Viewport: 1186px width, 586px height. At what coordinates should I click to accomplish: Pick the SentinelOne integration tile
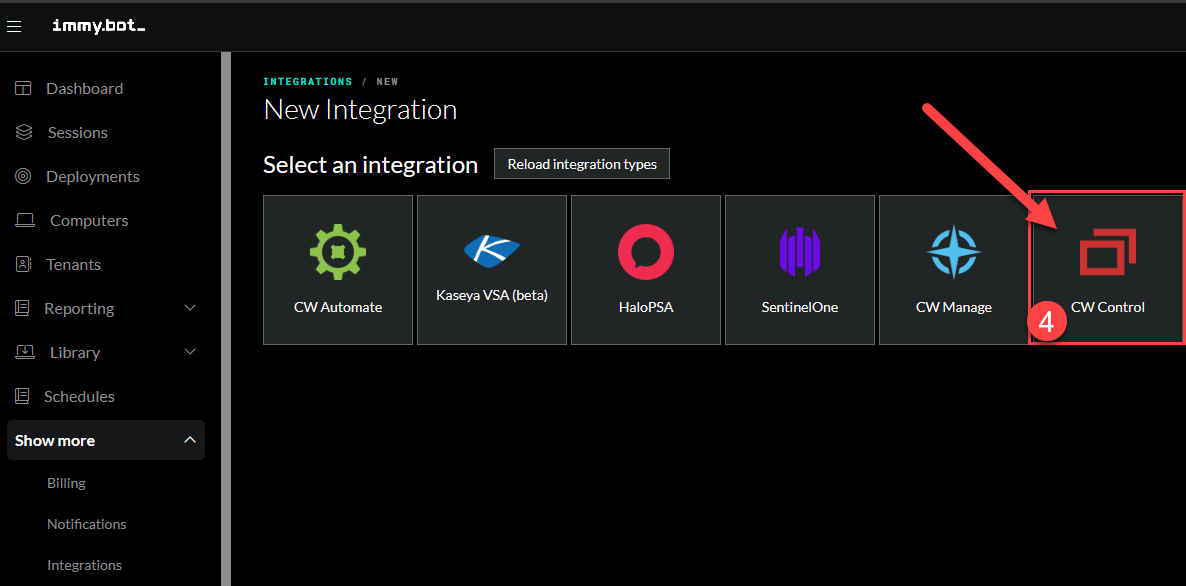point(800,270)
